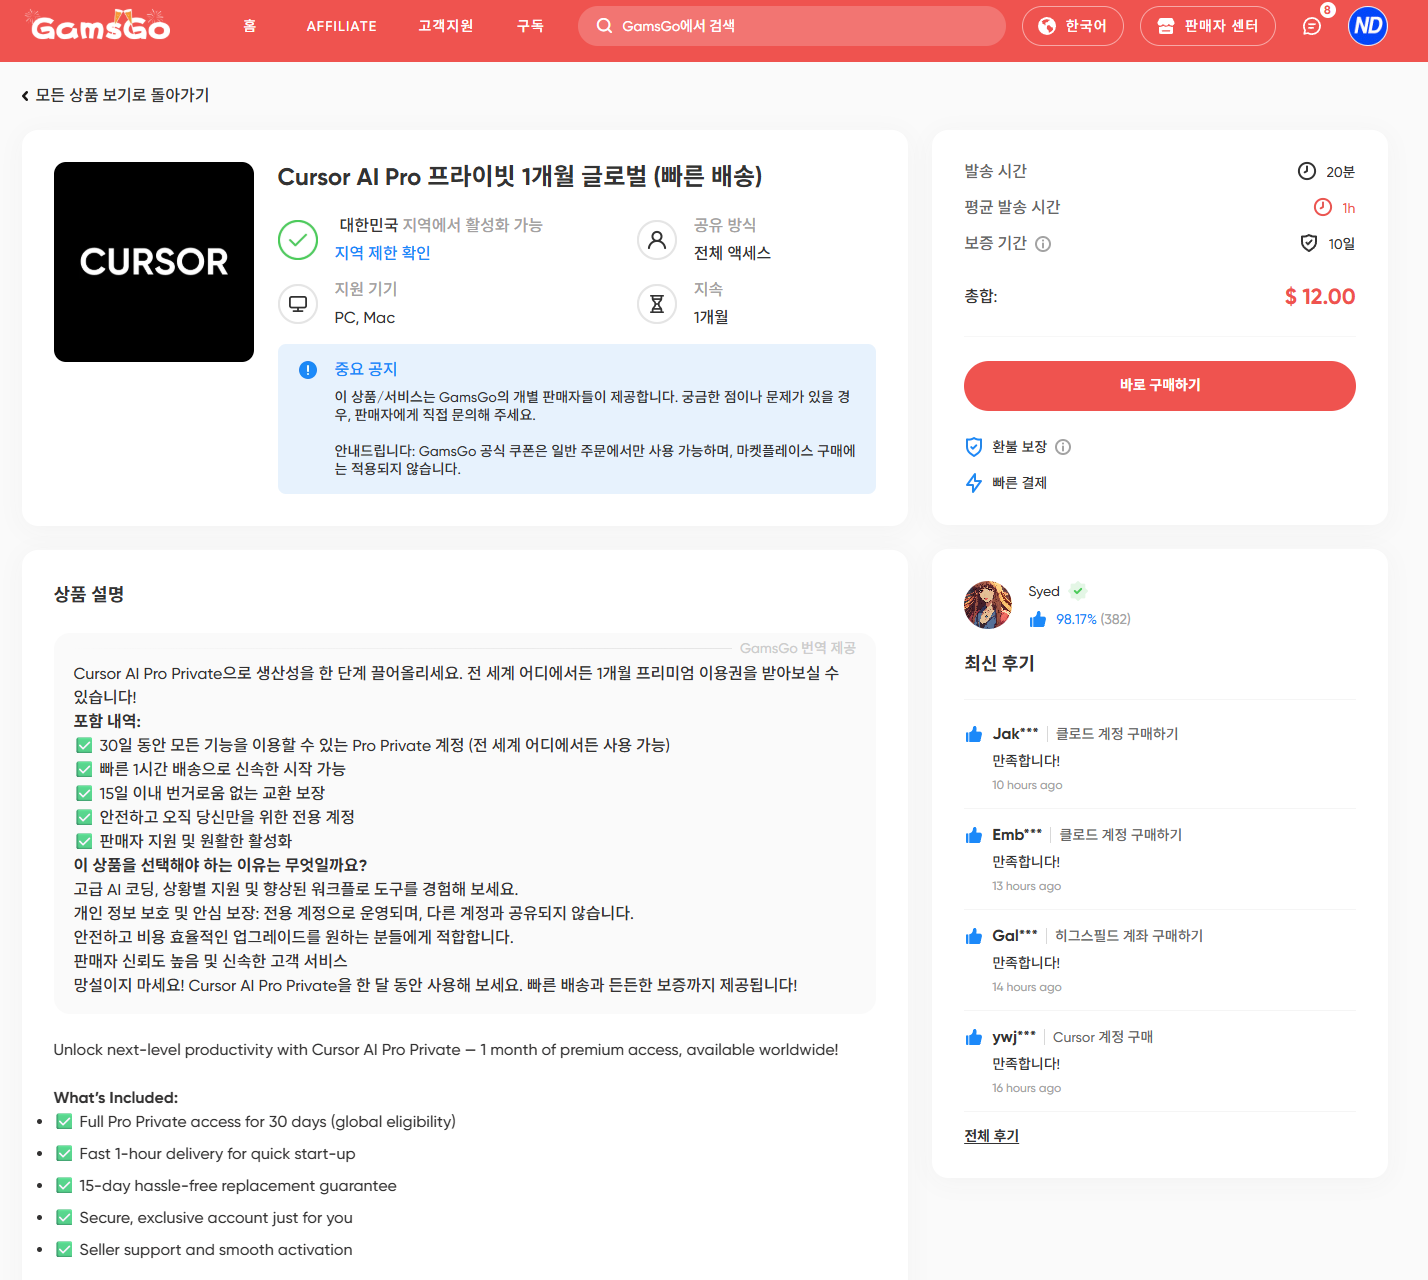Image resolution: width=1428 pixels, height=1280 pixels.
Task: Click the What's Included: heading
Action: click(x=116, y=1097)
